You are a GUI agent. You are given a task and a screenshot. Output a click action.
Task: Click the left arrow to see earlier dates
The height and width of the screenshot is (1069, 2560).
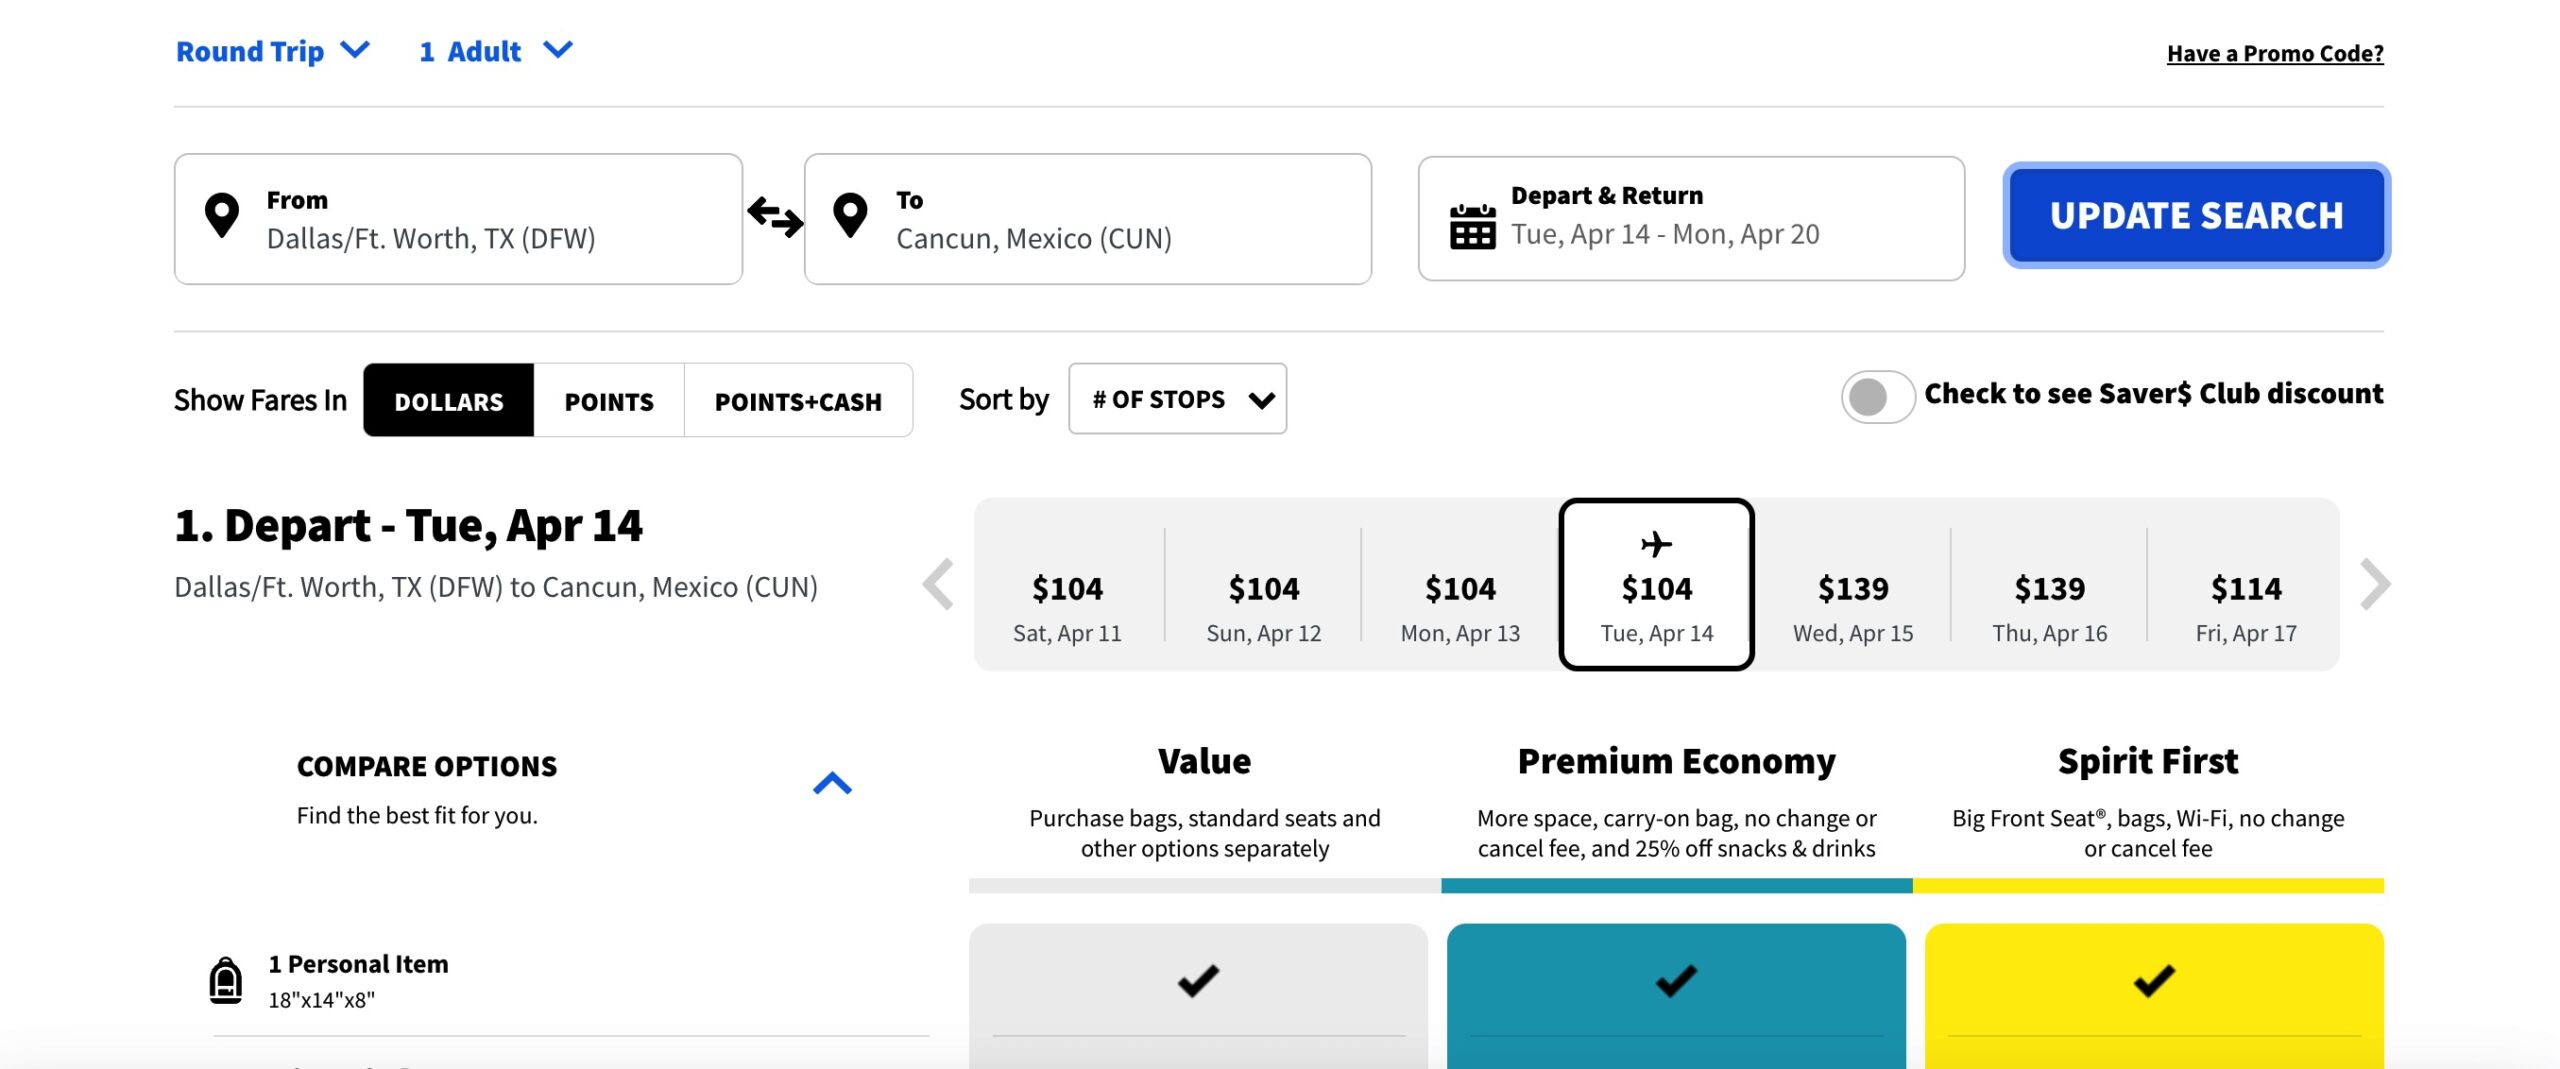[938, 584]
